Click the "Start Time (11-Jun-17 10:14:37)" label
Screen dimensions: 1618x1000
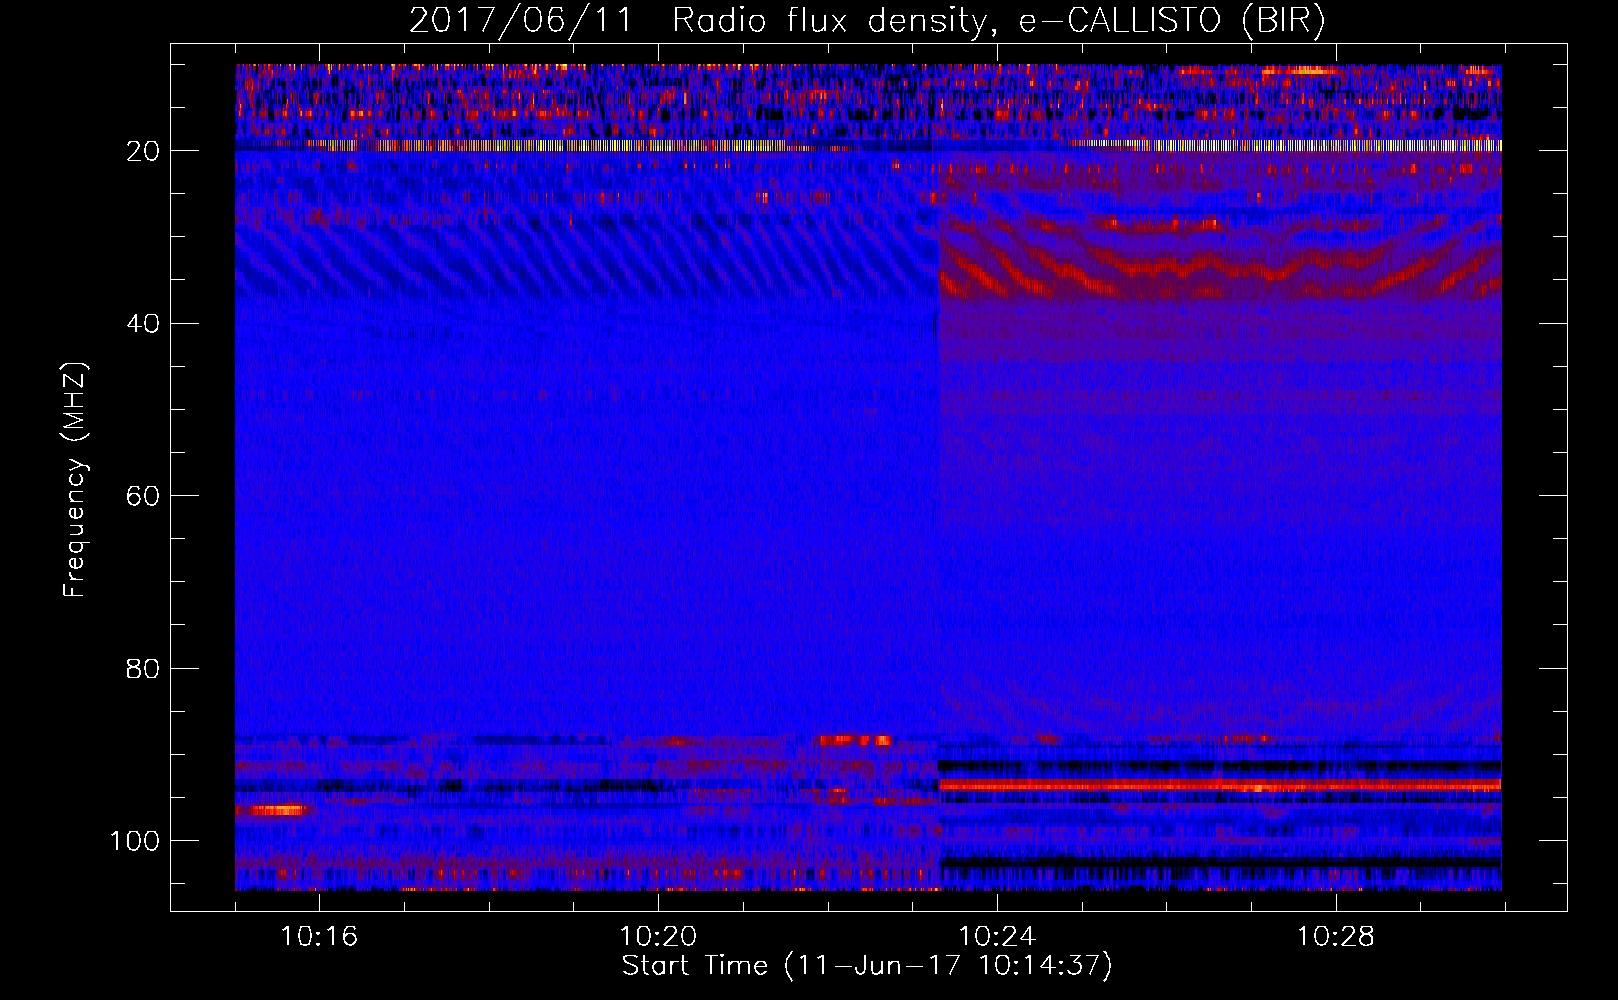coord(867,966)
